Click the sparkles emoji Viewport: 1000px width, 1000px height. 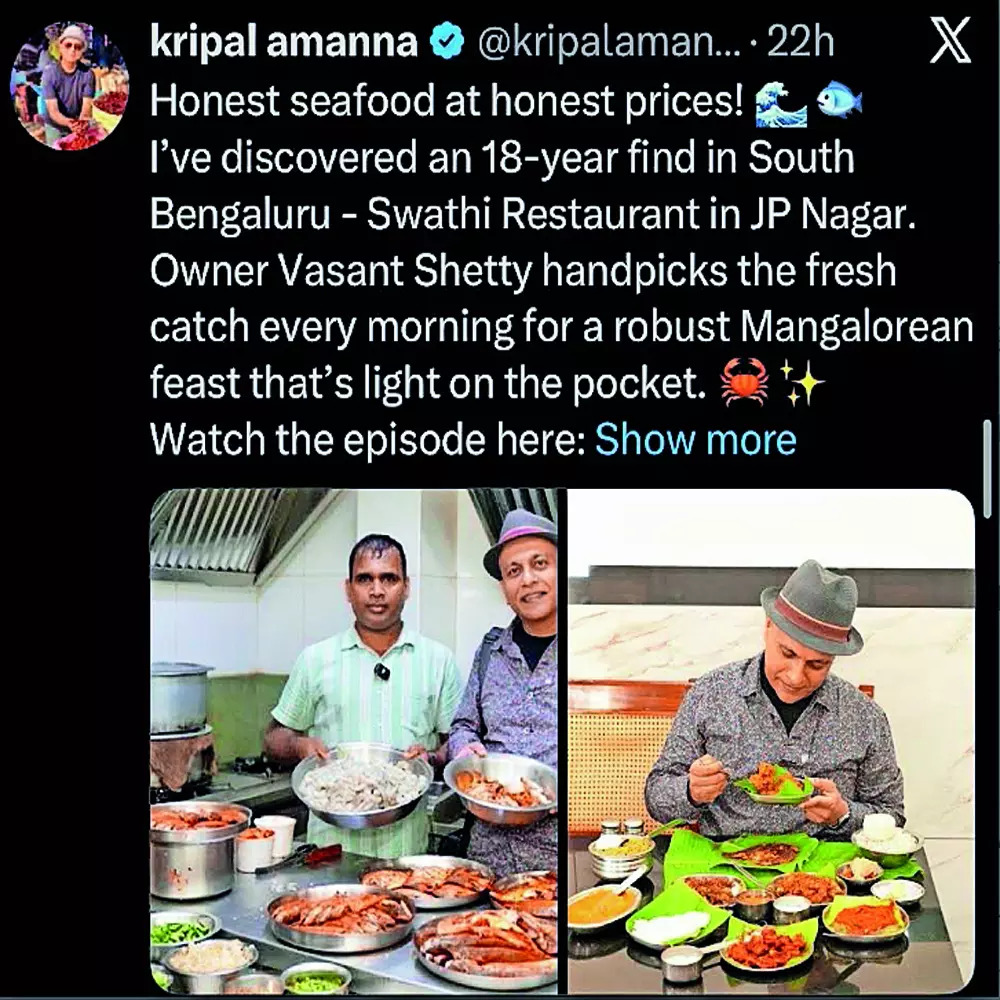tap(802, 383)
